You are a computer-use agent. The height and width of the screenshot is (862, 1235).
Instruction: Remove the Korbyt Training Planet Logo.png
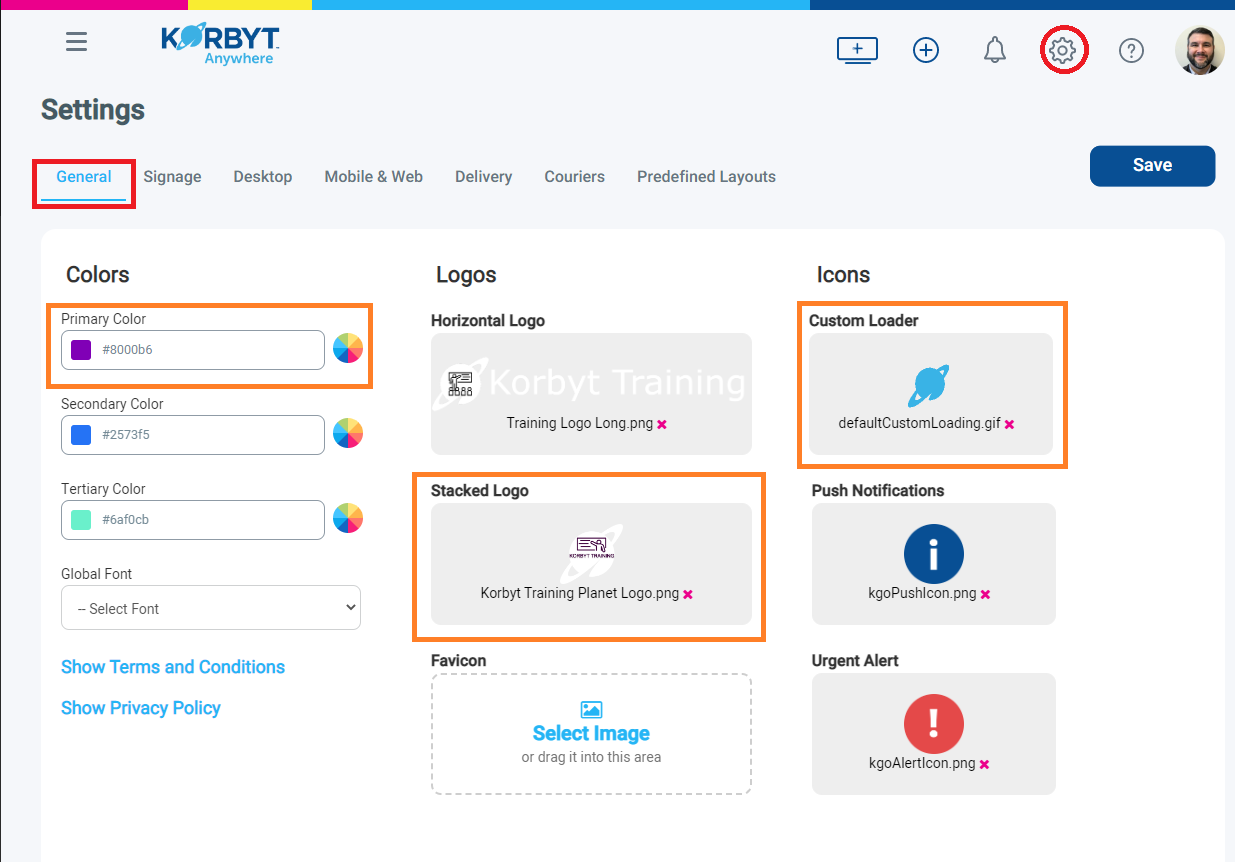[x=688, y=594]
